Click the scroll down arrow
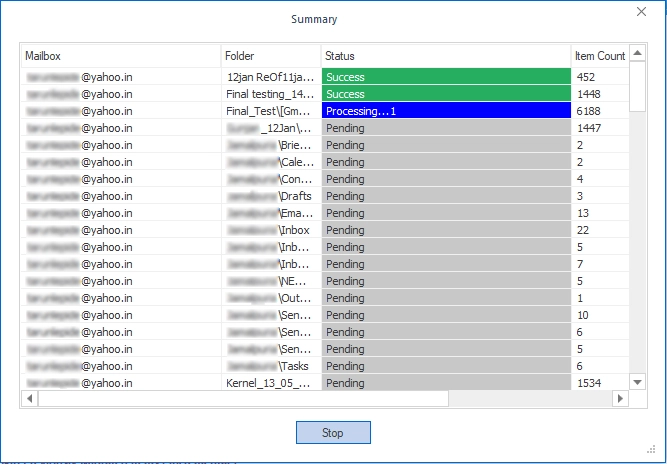 (x=637, y=382)
